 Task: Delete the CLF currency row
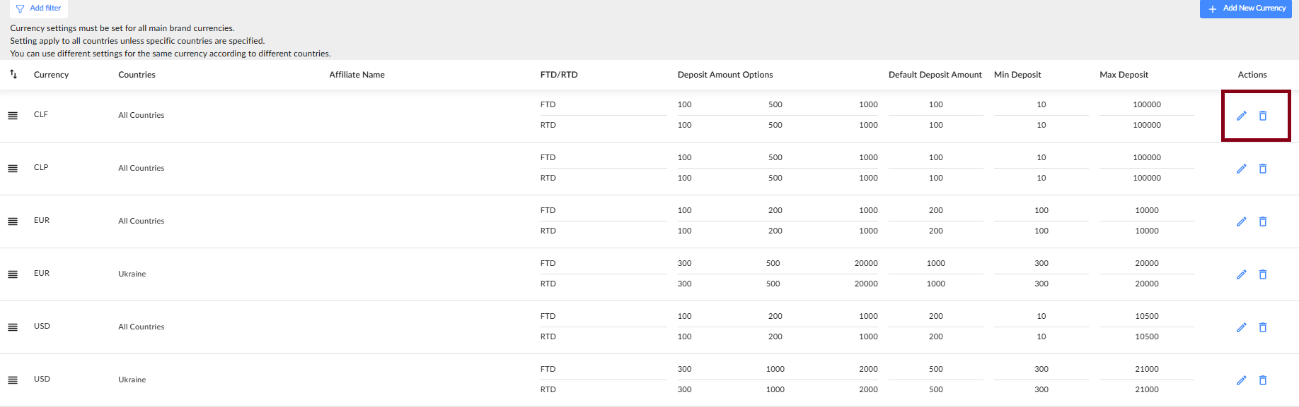pos(1262,116)
